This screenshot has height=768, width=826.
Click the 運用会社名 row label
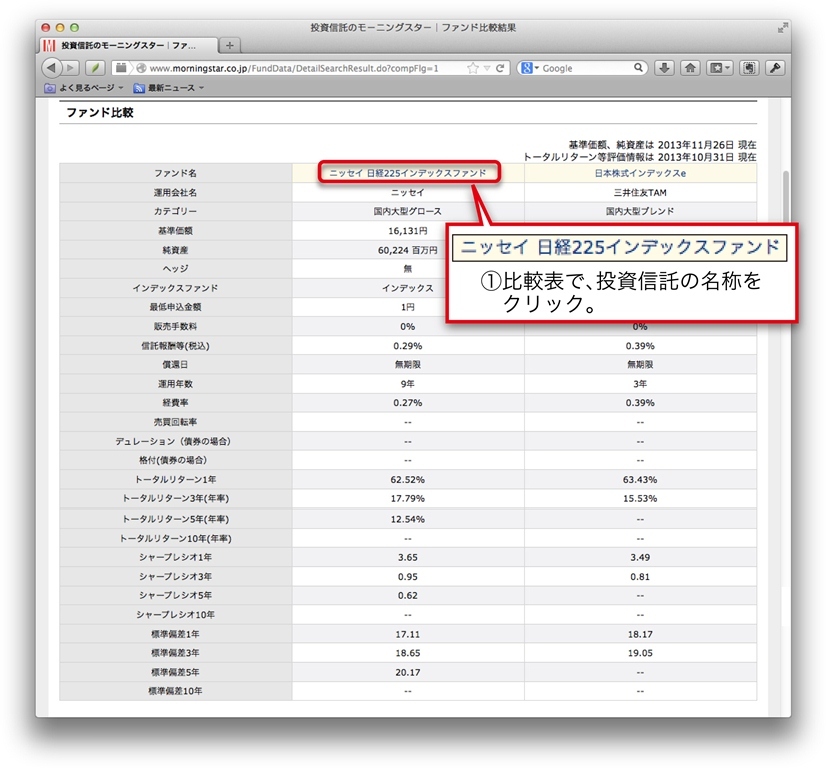click(175, 192)
